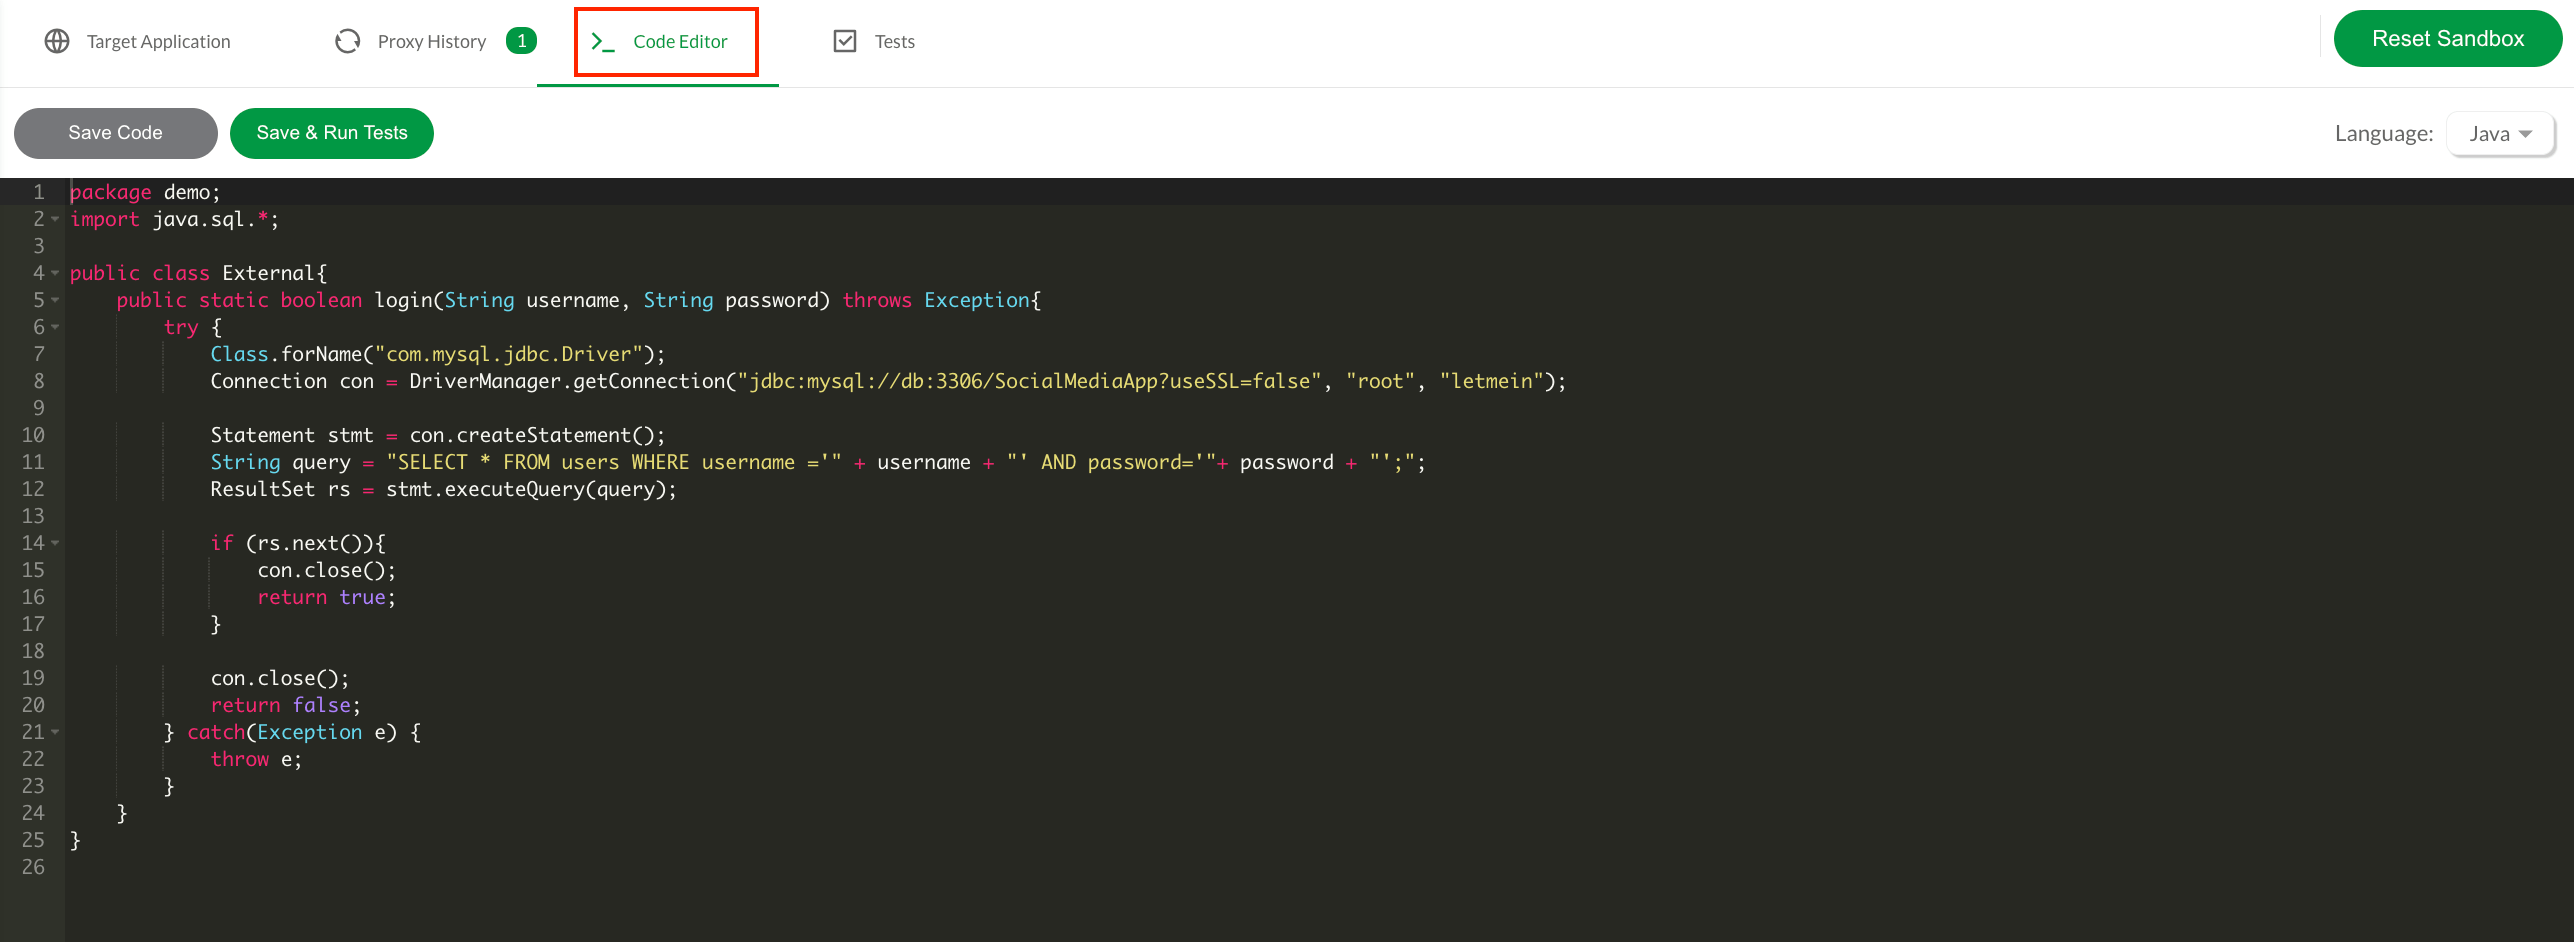Click line number 26 in the gutter
Viewport: 2574px width, 942px height.
pos(33,867)
